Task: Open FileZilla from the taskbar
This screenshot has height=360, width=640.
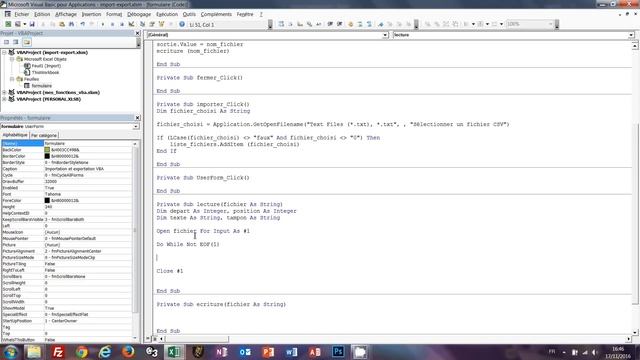Action: pyautogui.click(x=58, y=352)
